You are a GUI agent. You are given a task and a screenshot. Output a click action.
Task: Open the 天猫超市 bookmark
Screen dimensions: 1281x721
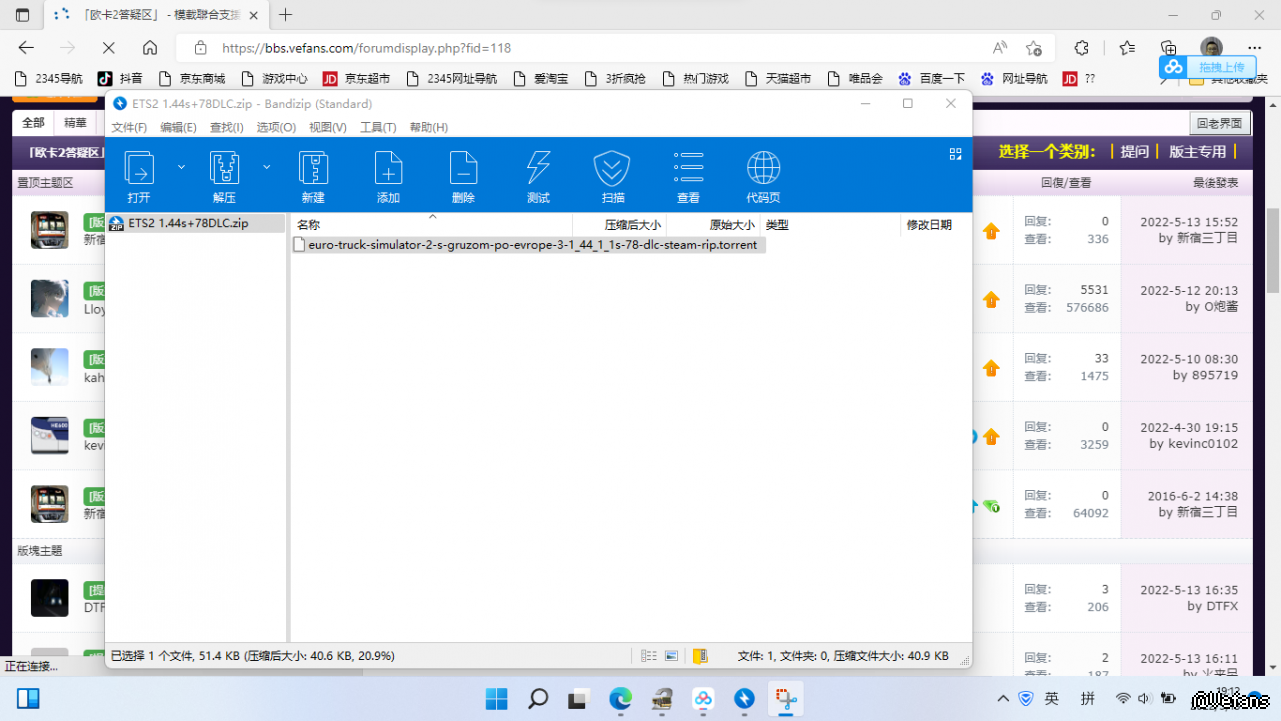point(776,78)
